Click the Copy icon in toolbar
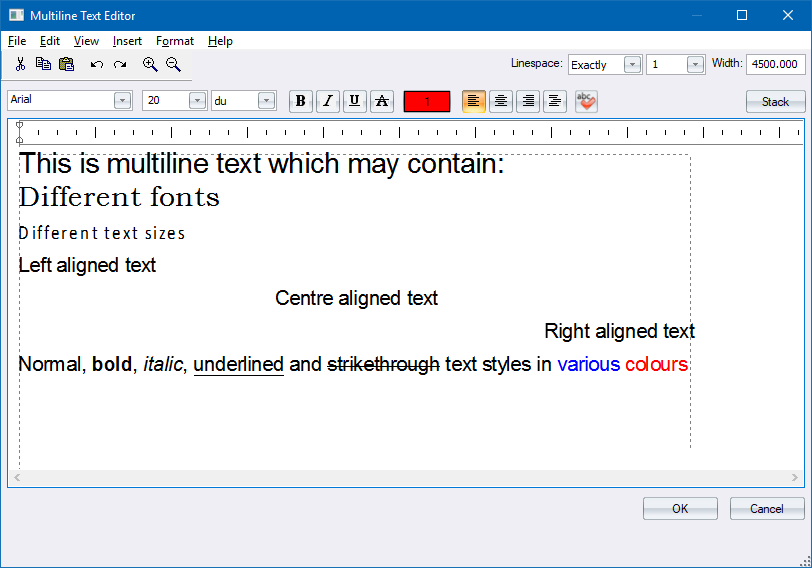812x568 pixels. [43, 64]
